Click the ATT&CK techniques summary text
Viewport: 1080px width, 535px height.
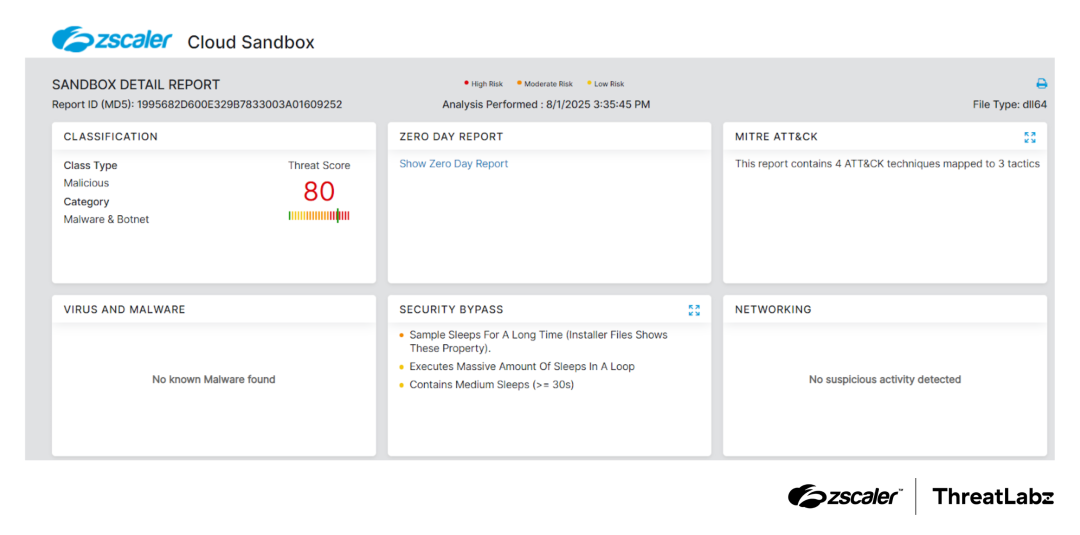[887, 164]
